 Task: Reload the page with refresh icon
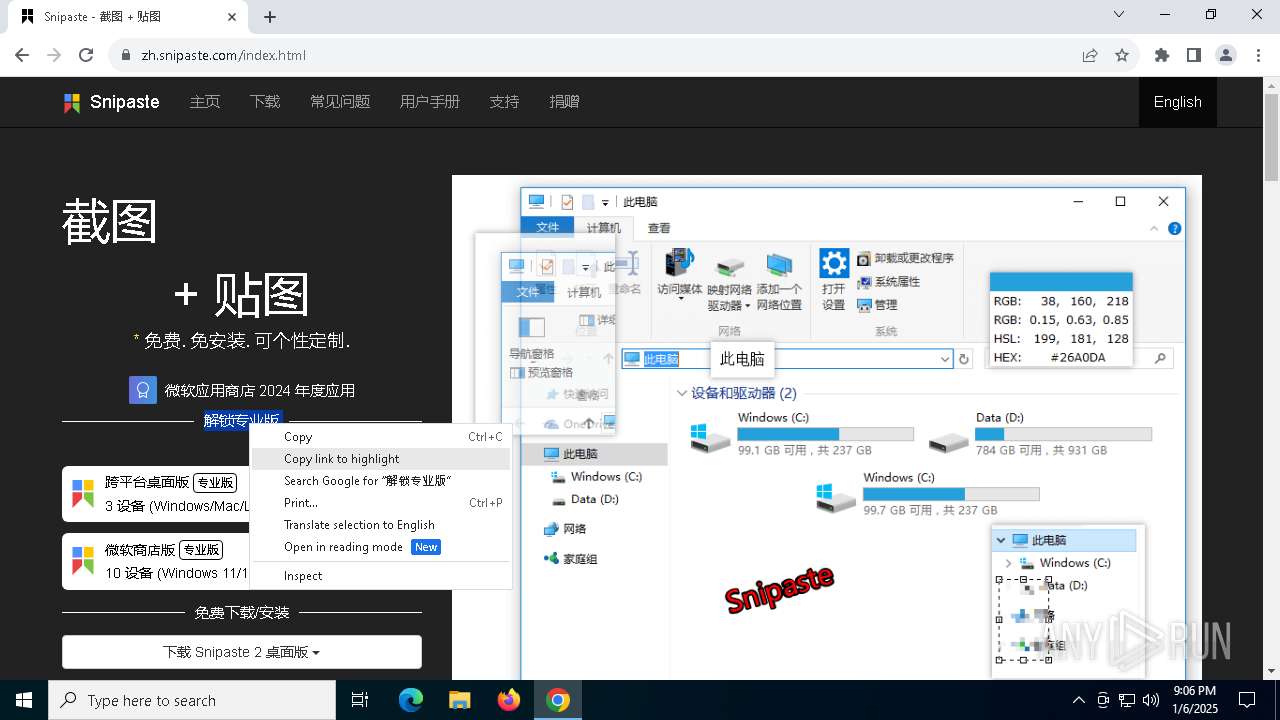[x=86, y=55]
